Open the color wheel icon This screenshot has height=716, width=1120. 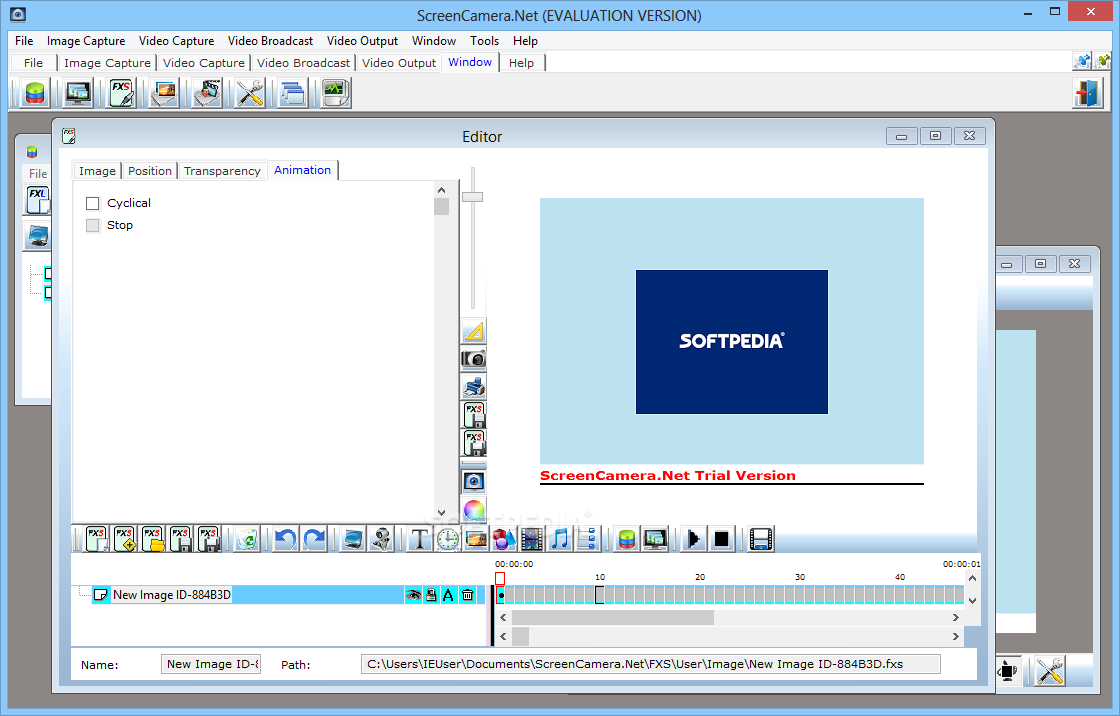click(474, 509)
